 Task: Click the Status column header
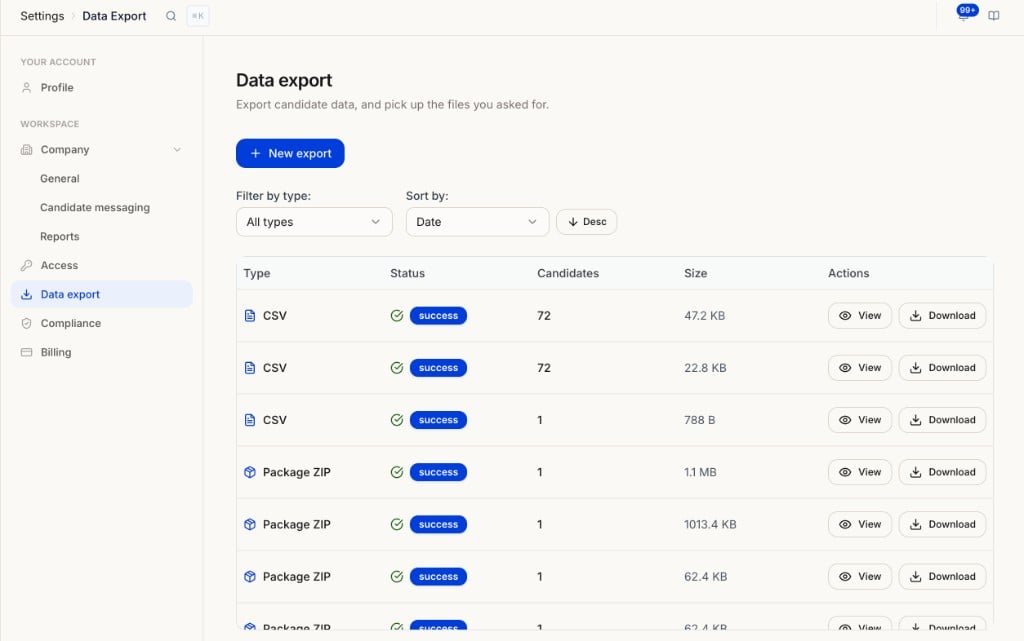tap(408, 274)
